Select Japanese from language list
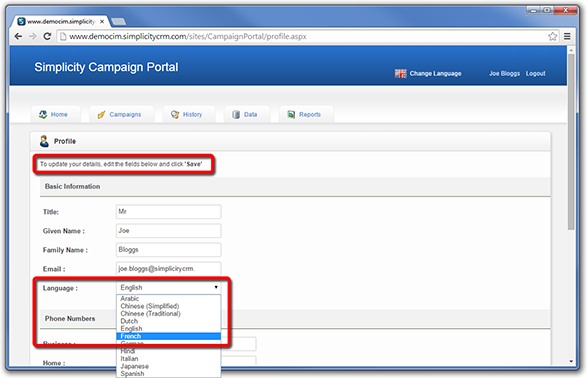 168,366
